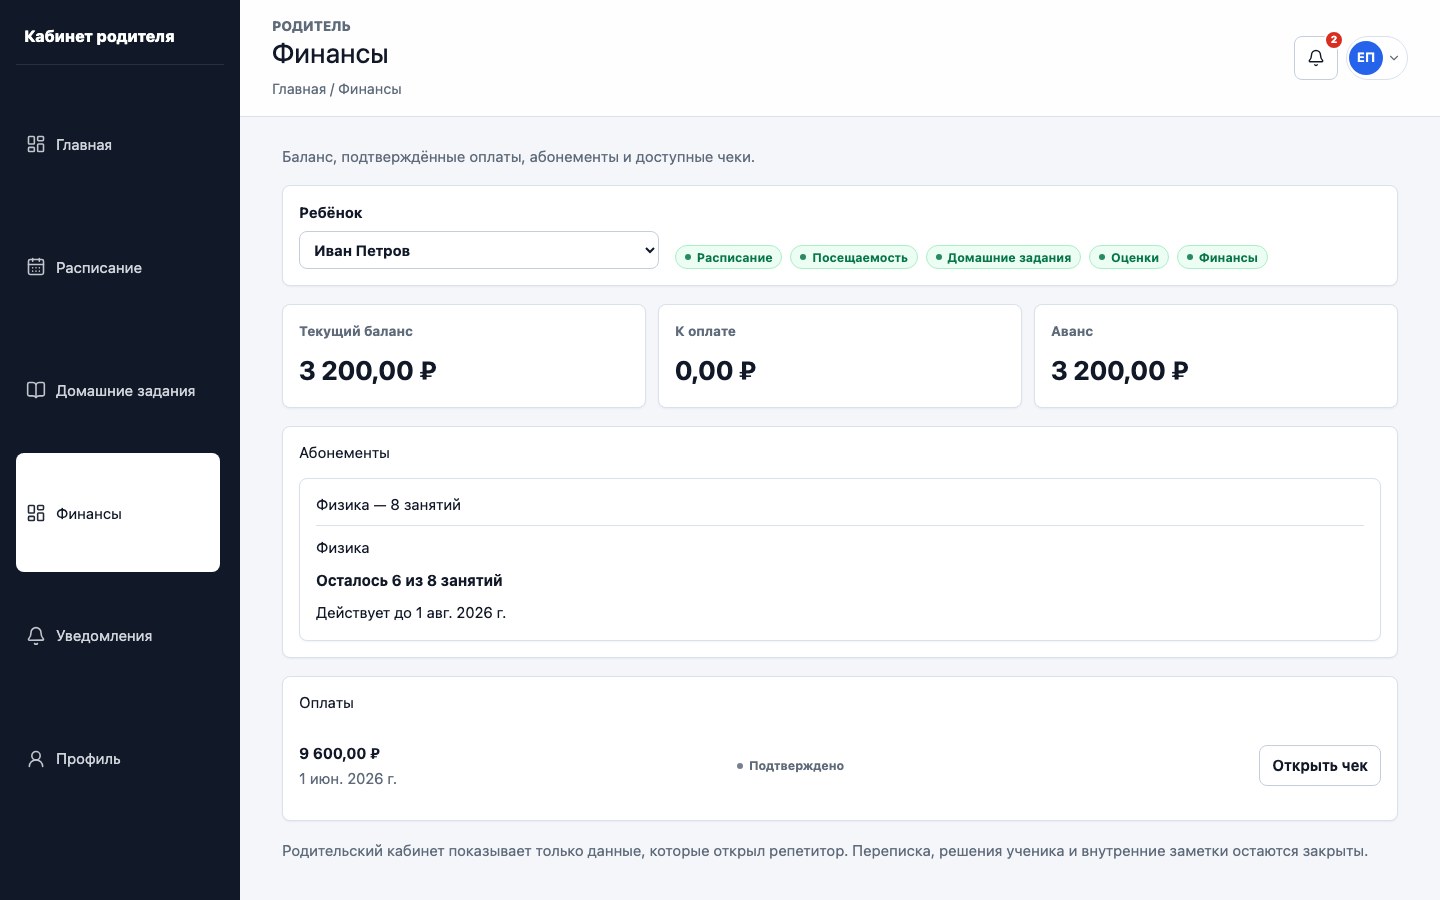Click the payment date 1 июн. 2026 г.
This screenshot has height=900, width=1440.
(x=348, y=779)
